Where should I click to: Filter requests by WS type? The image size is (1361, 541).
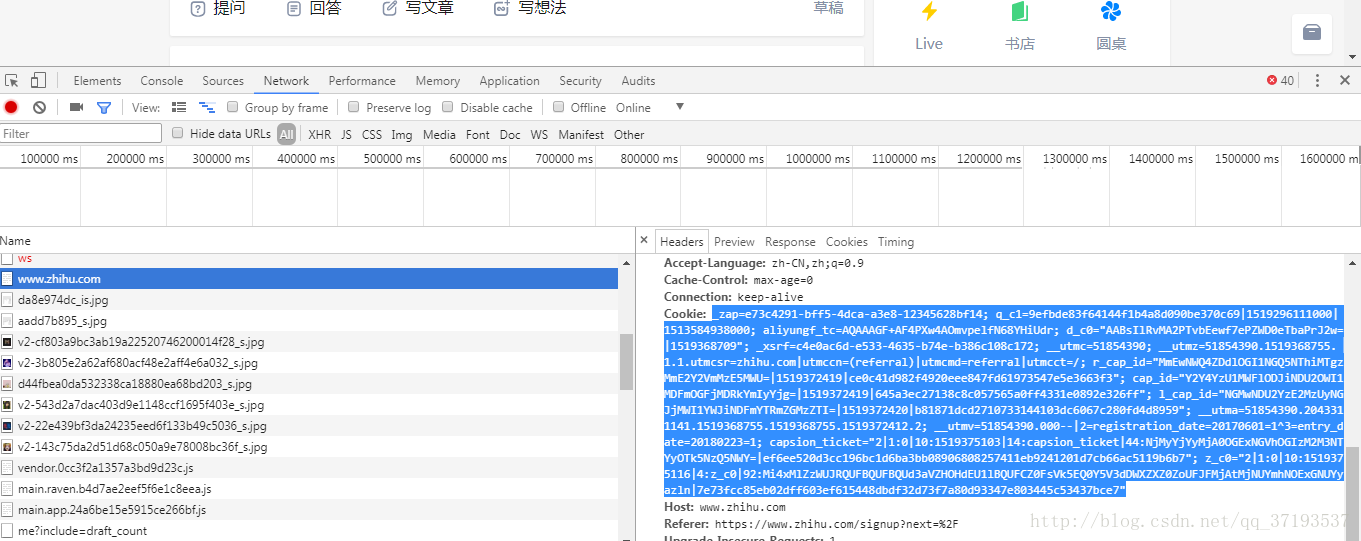(x=539, y=134)
